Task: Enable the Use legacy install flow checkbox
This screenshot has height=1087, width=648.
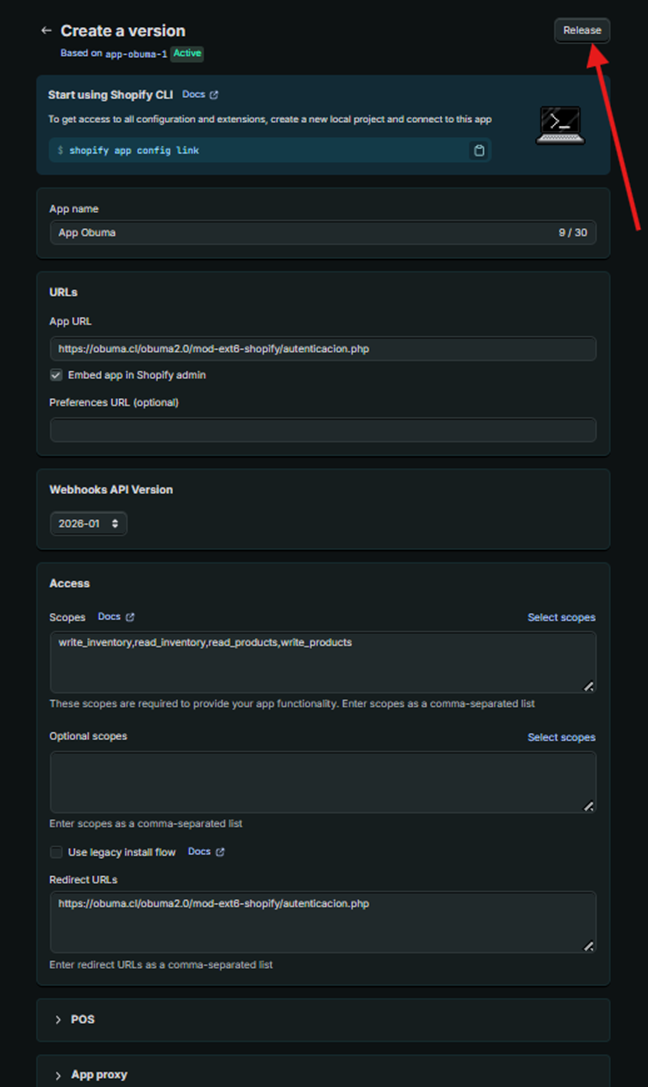Action: pyautogui.click(x=56, y=852)
